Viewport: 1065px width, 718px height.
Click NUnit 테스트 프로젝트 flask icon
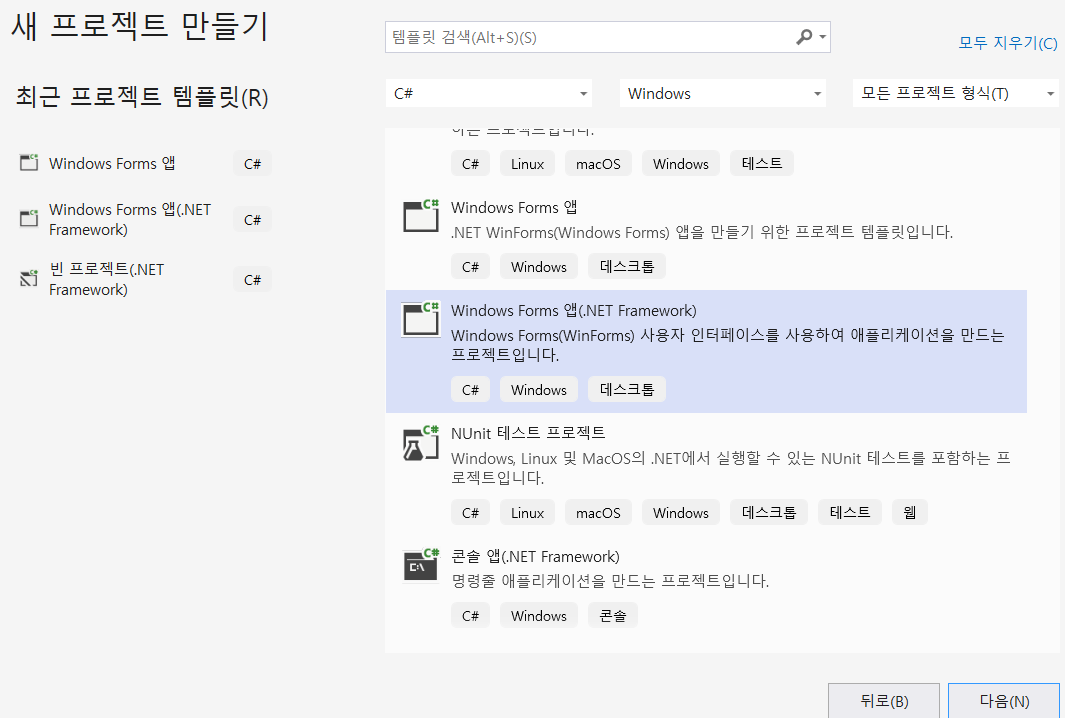(421, 443)
